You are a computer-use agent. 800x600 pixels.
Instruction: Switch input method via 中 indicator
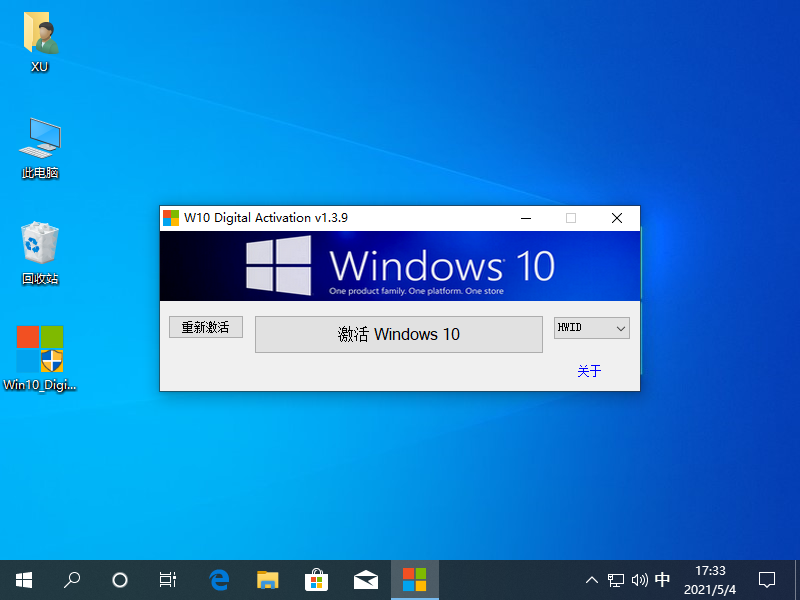point(662,580)
